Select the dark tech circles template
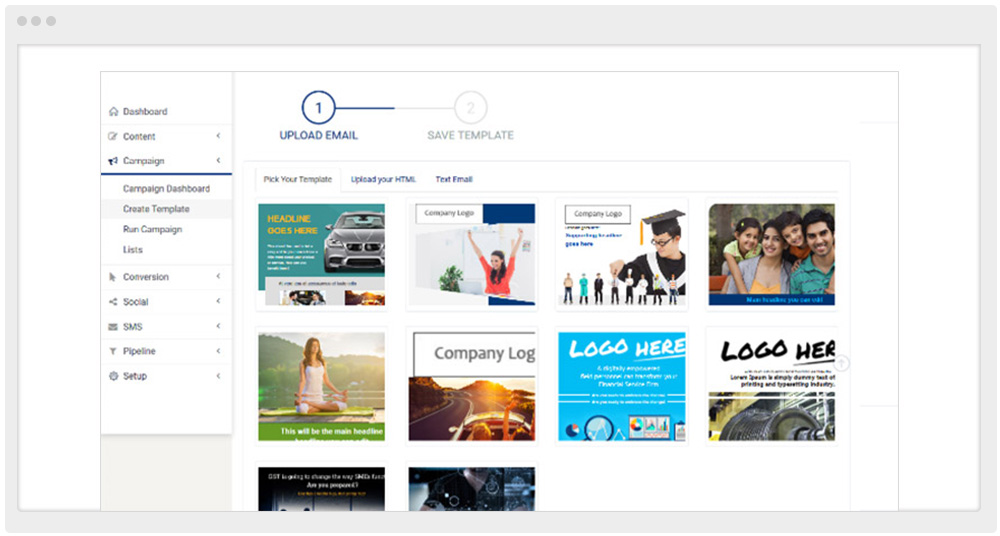1000x536 pixels. pyautogui.click(x=472, y=488)
